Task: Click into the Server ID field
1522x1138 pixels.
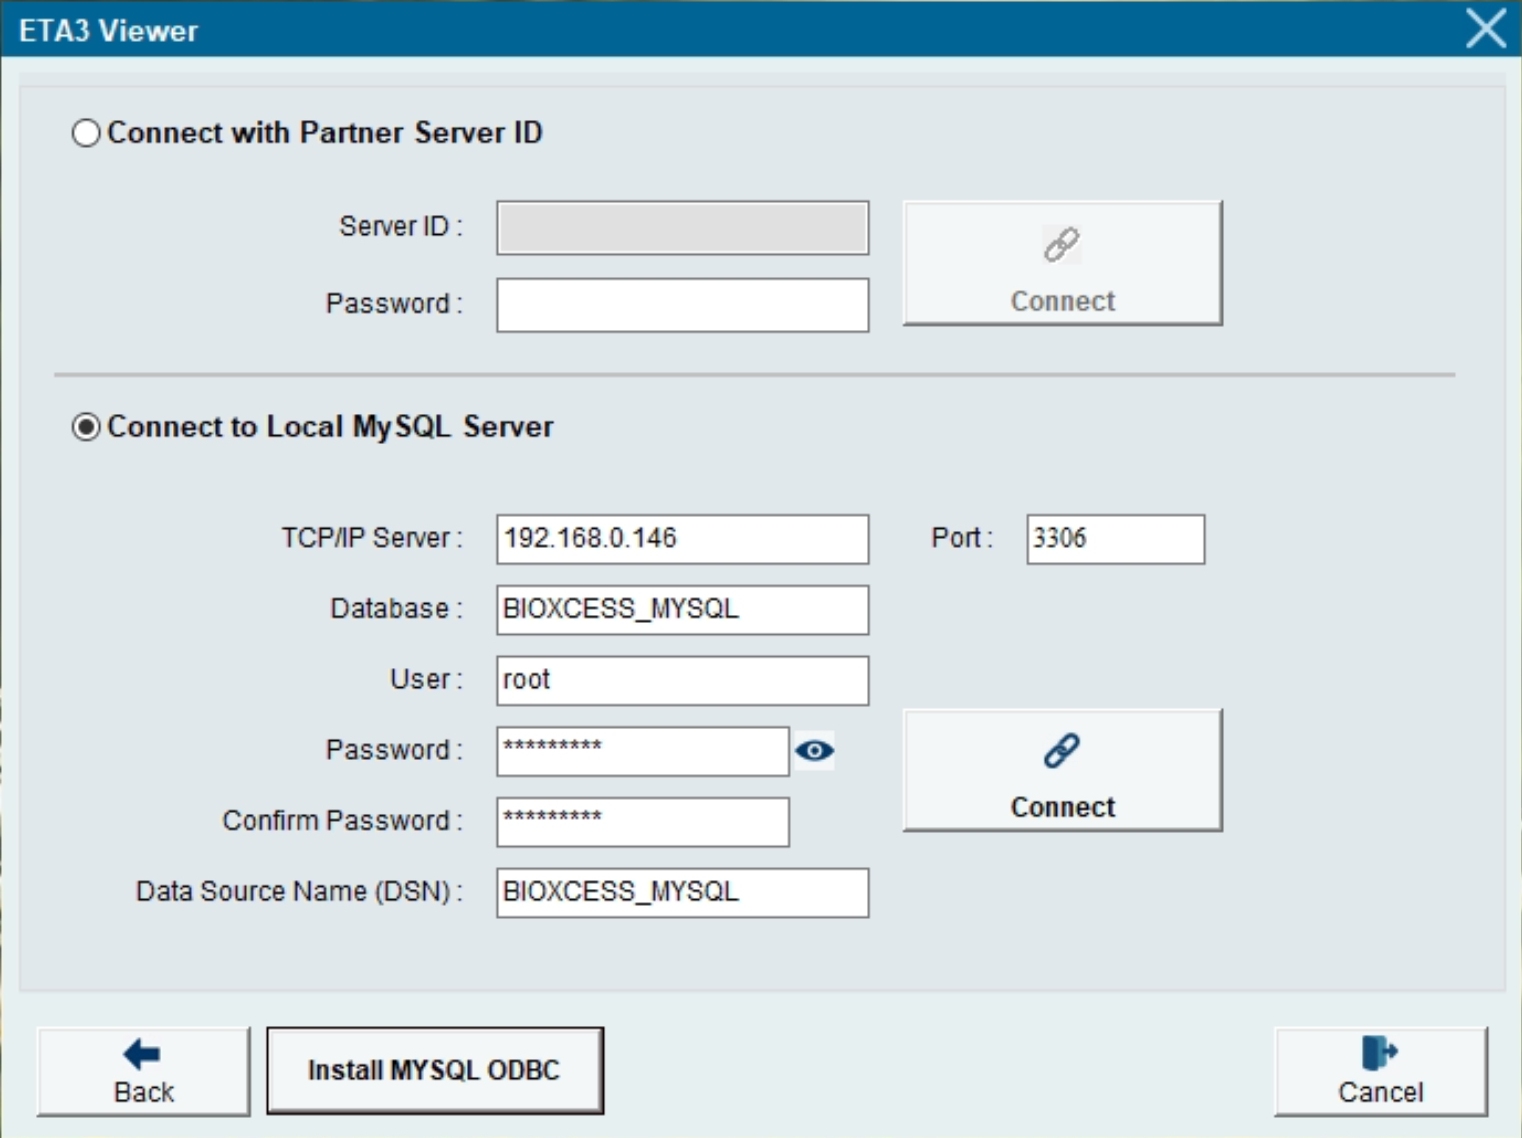Action: (682, 228)
